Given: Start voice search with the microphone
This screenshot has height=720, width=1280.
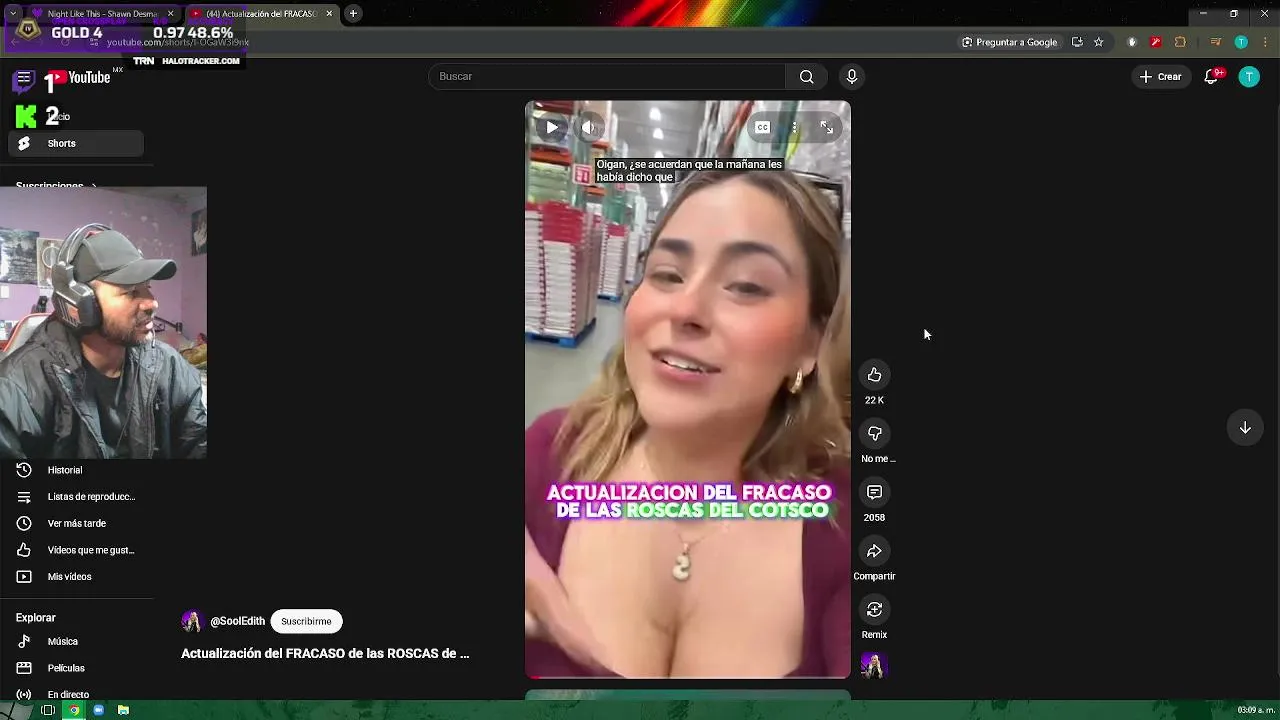Looking at the screenshot, I should 852,77.
